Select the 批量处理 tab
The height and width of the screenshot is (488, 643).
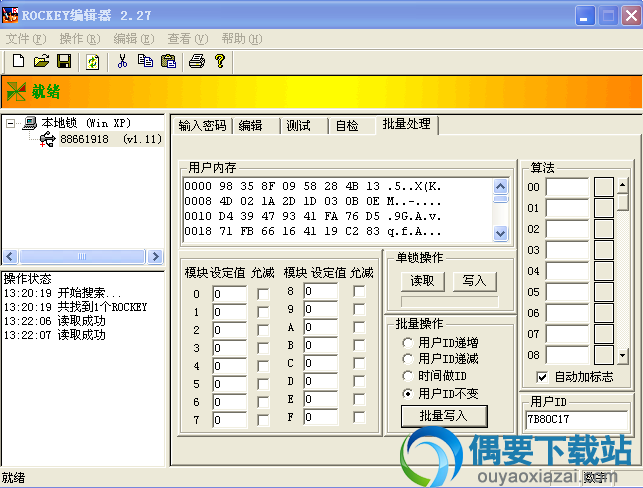coord(406,124)
